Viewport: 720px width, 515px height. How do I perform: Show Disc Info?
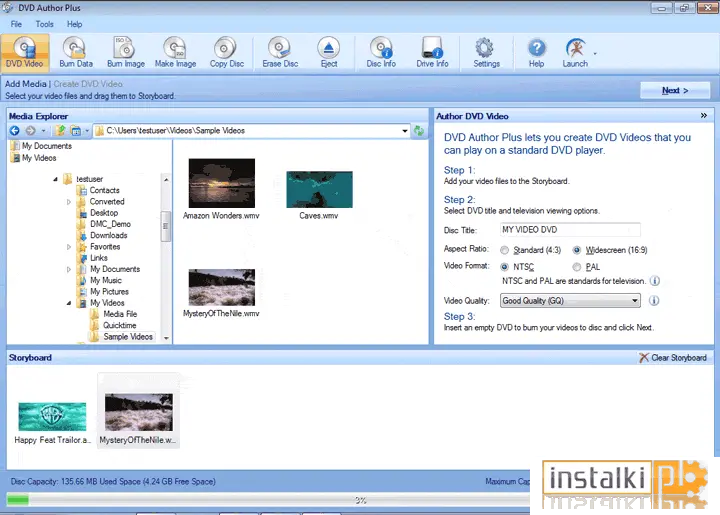(x=381, y=52)
